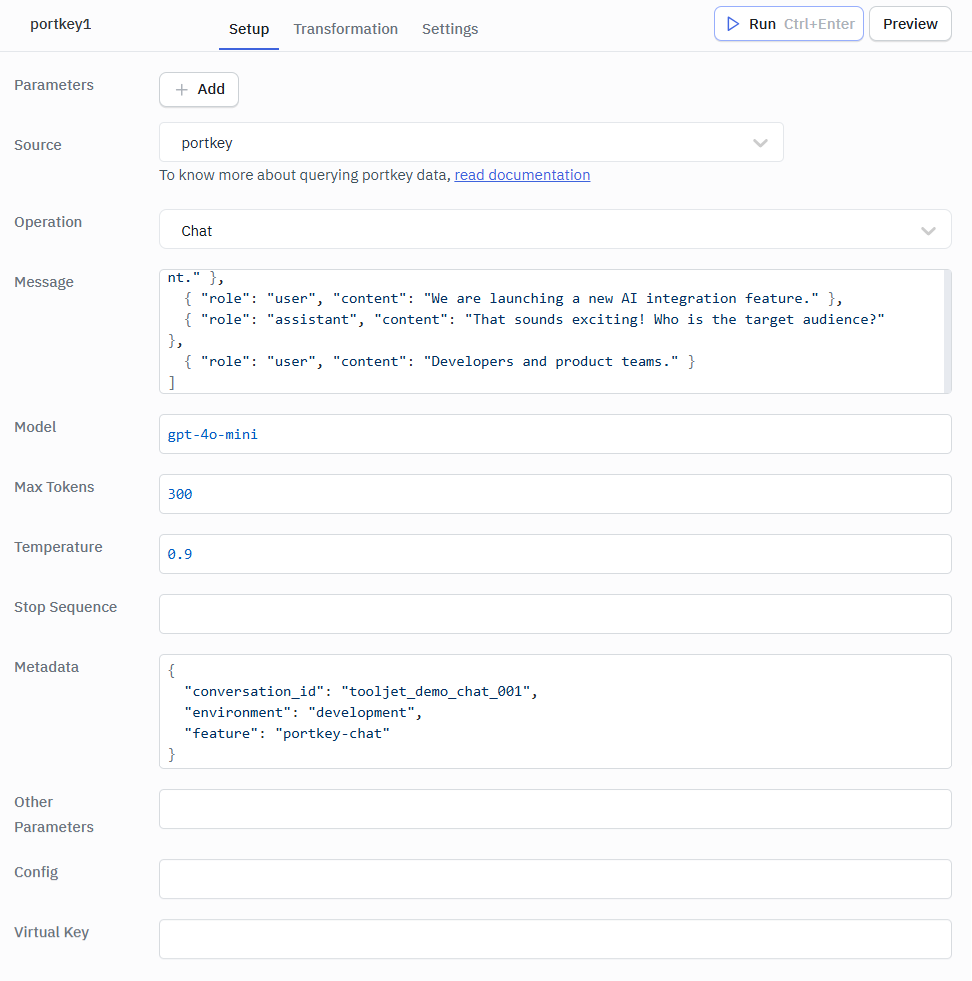Open the Source dropdown chevron
The height and width of the screenshot is (981, 972).
click(x=760, y=143)
